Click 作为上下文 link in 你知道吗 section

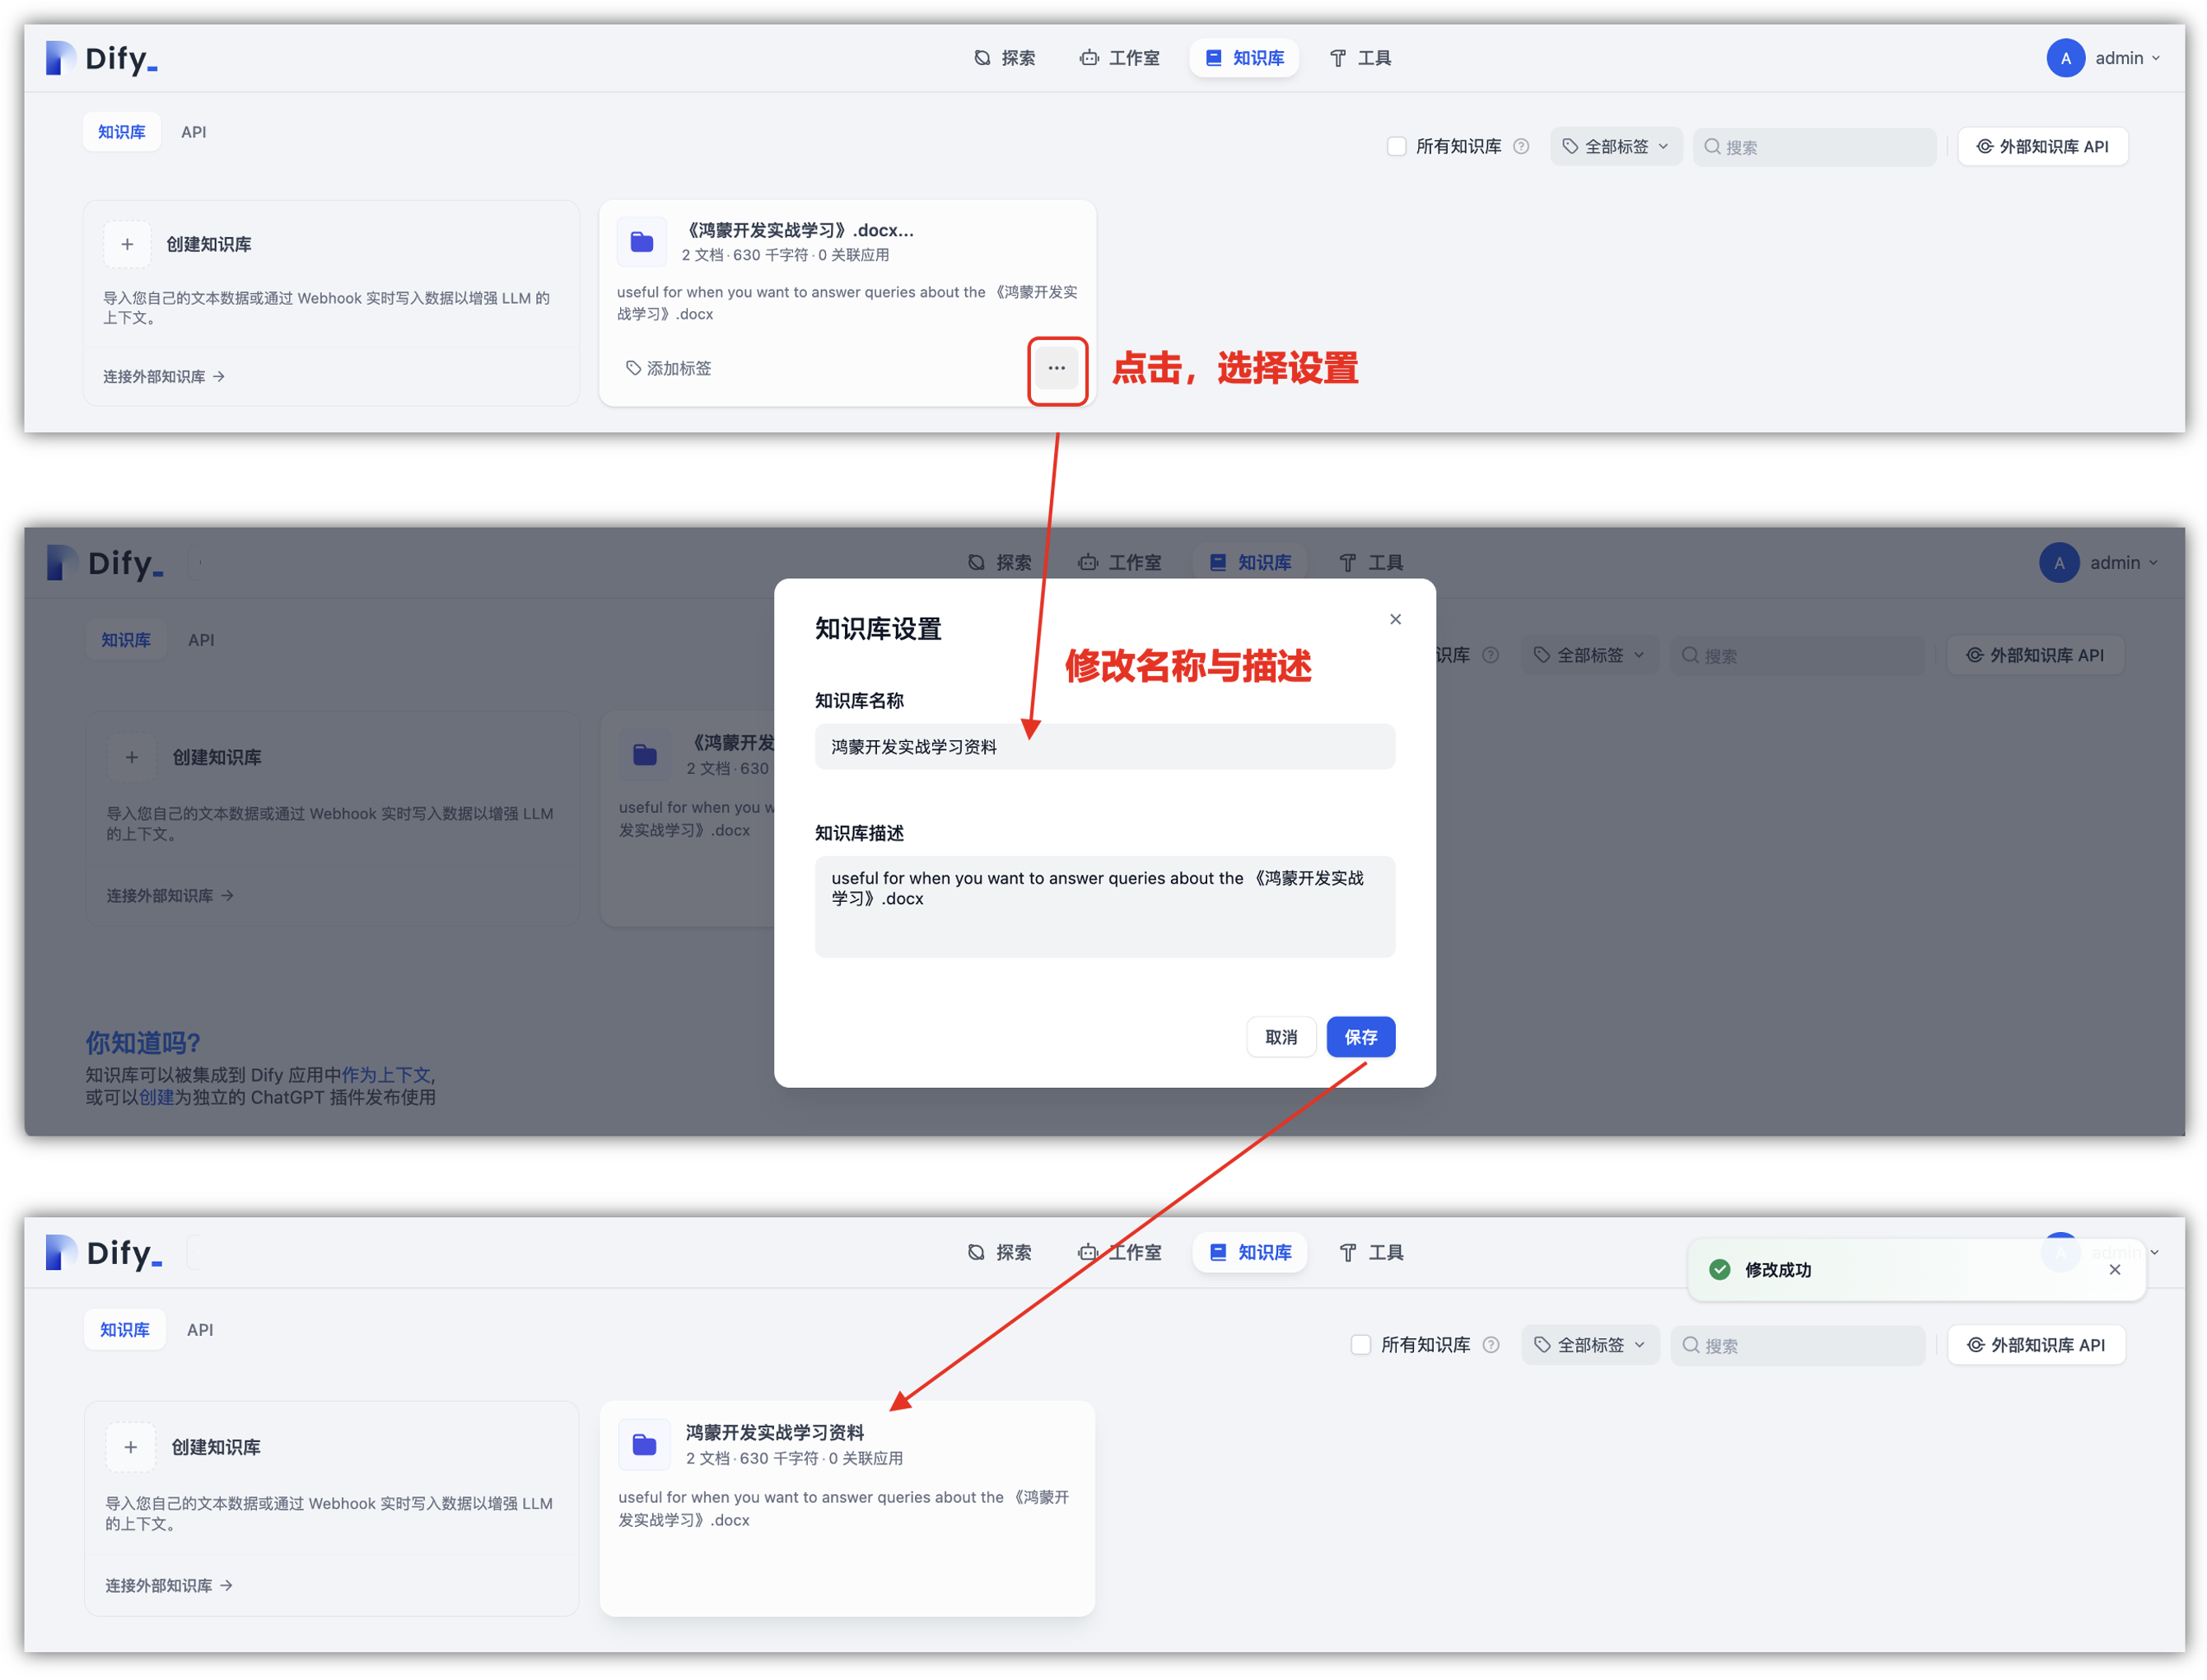pos(386,1075)
